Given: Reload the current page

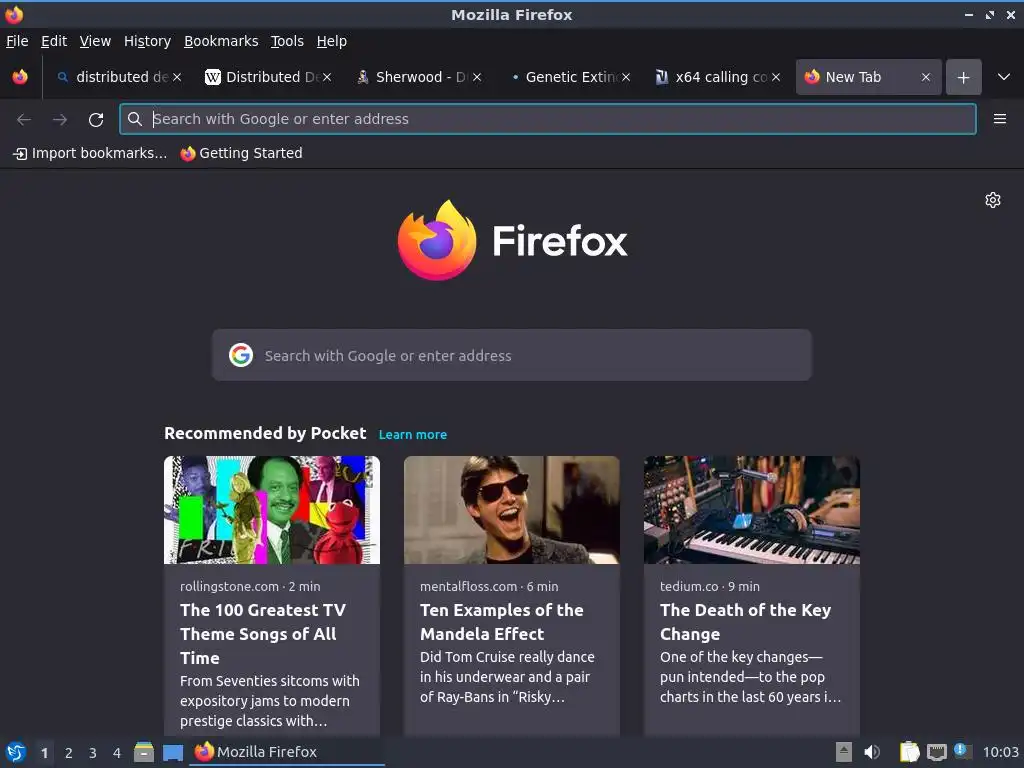Looking at the screenshot, I should (96, 120).
